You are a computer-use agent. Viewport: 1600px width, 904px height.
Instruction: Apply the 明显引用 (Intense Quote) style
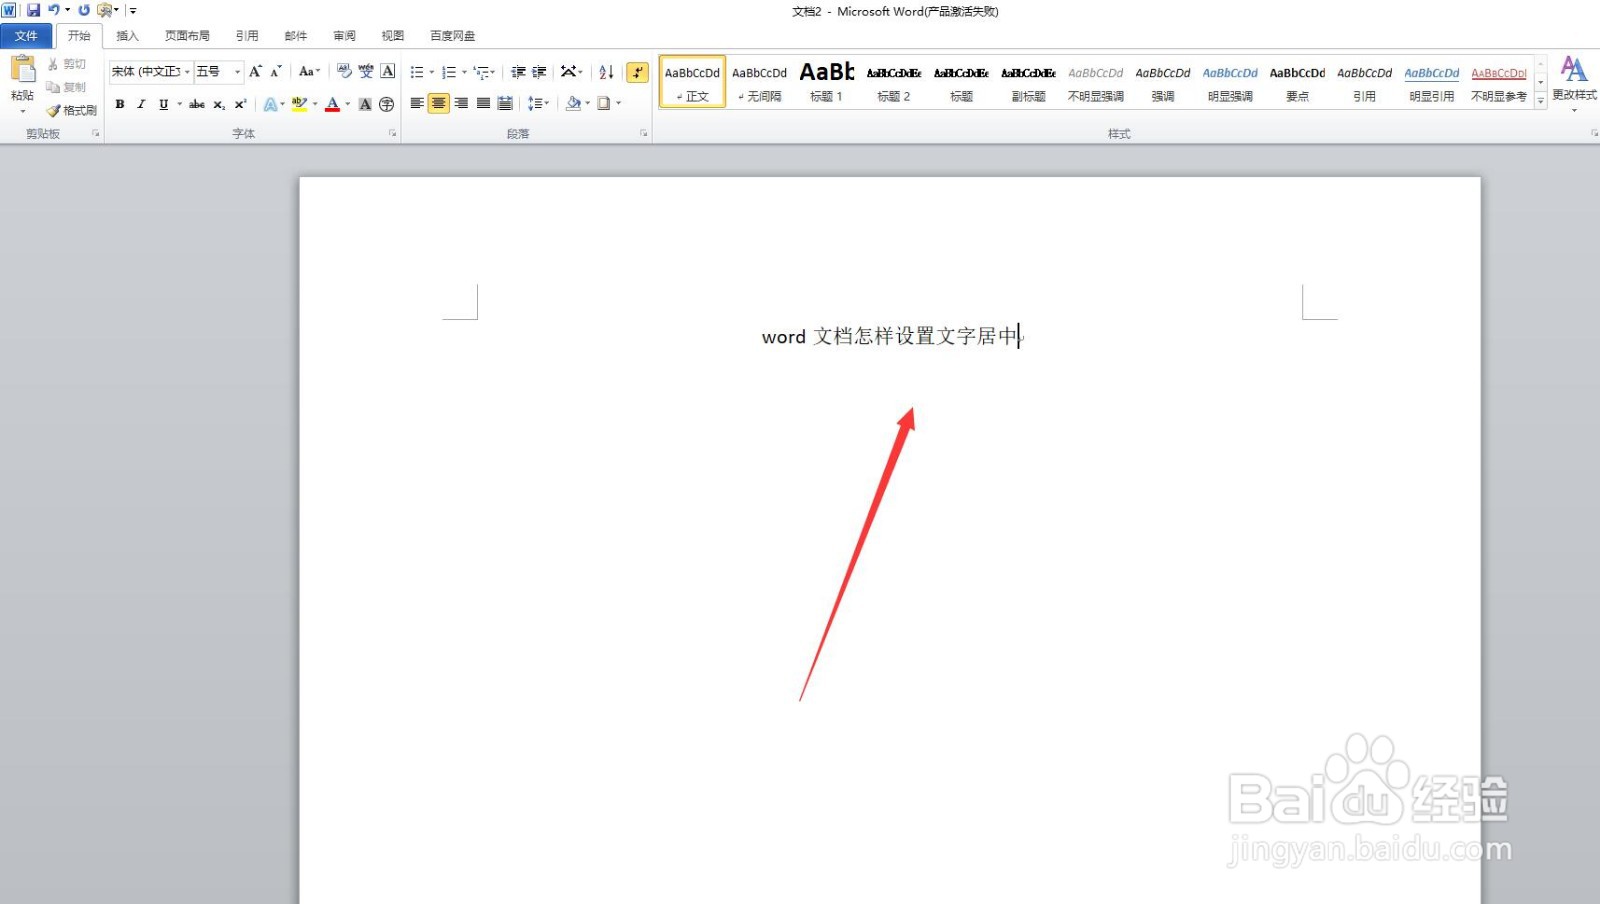[x=1432, y=82]
